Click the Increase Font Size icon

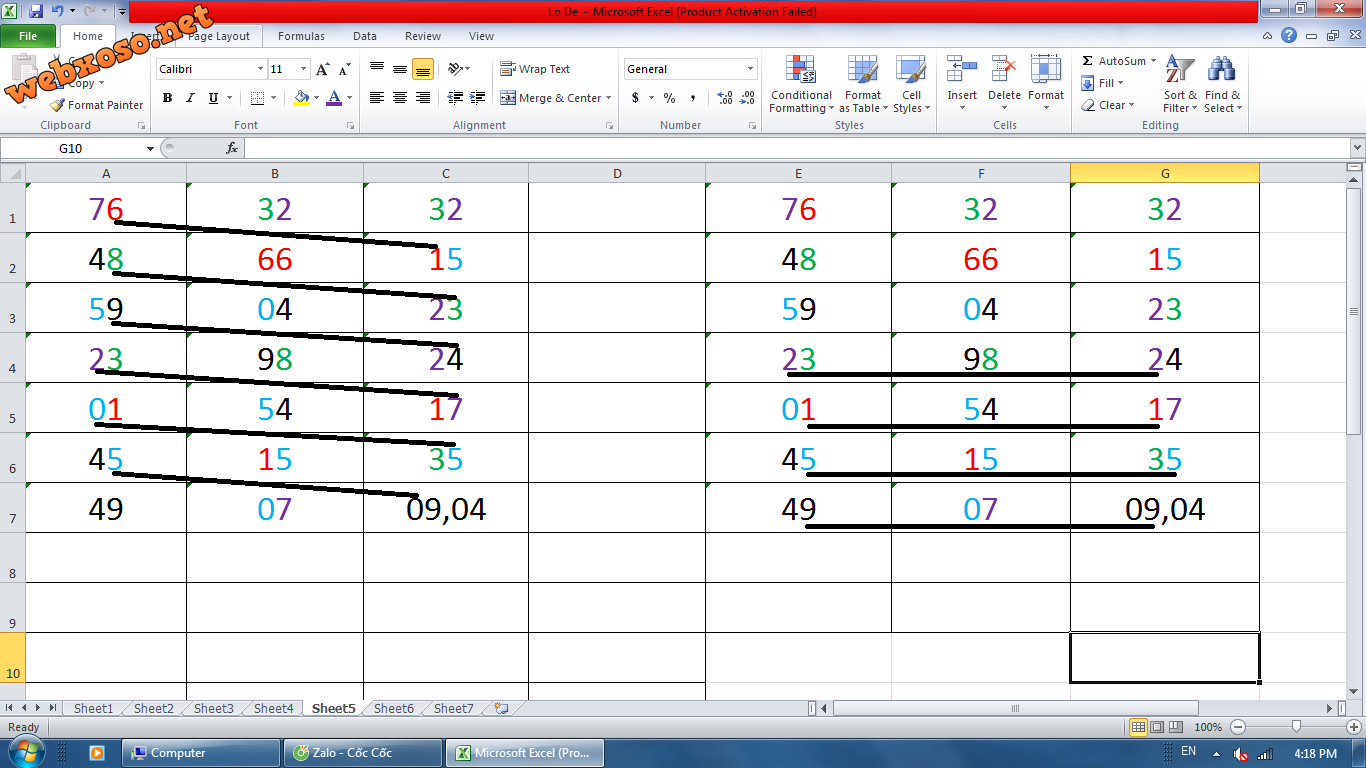[322, 69]
